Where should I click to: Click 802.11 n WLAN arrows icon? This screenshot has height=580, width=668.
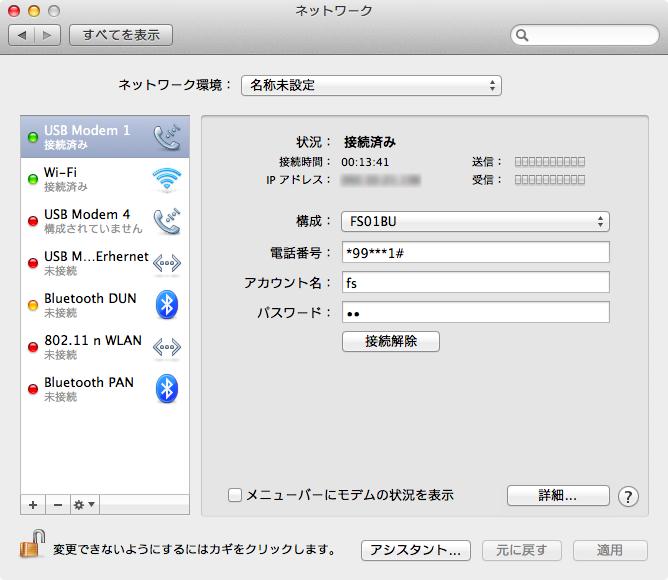(x=167, y=347)
